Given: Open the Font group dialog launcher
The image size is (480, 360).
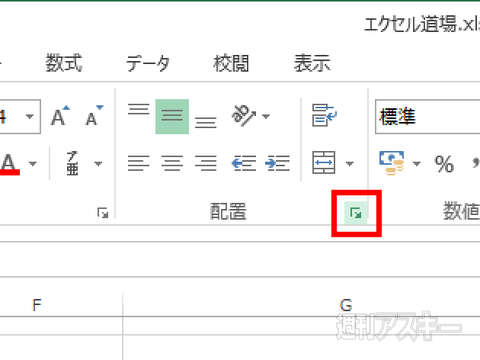Looking at the screenshot, I should coord(103,213).
